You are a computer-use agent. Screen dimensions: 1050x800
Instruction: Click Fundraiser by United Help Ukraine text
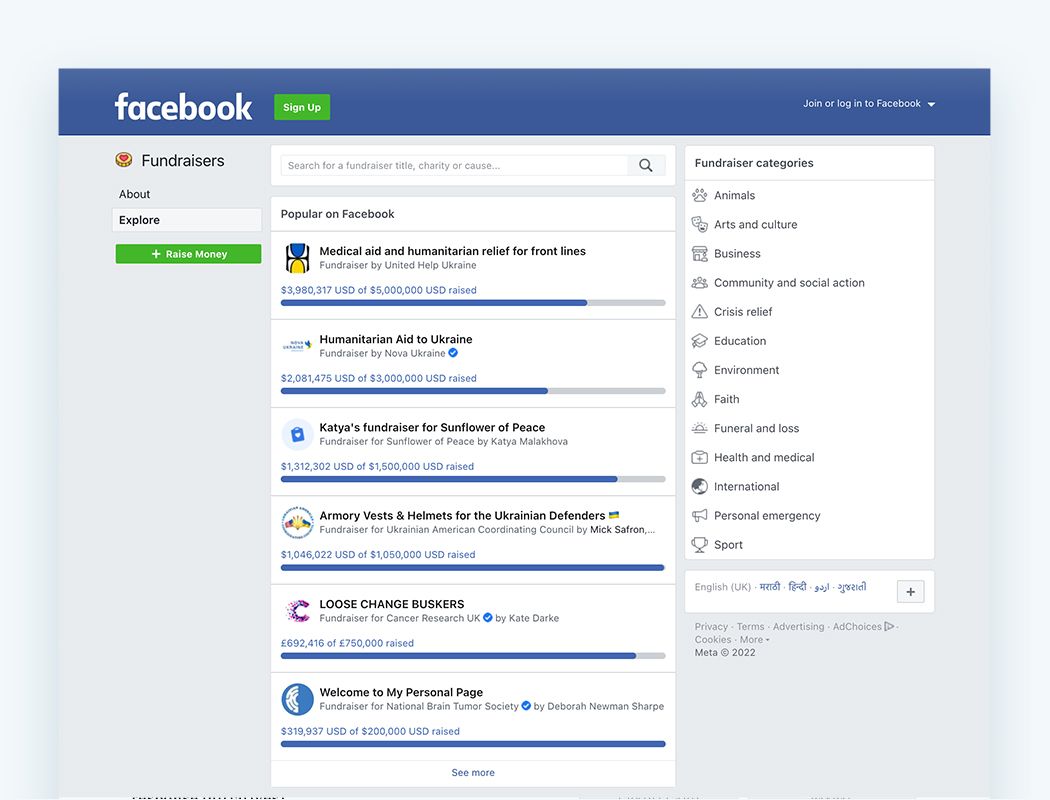tap(398, 265)
